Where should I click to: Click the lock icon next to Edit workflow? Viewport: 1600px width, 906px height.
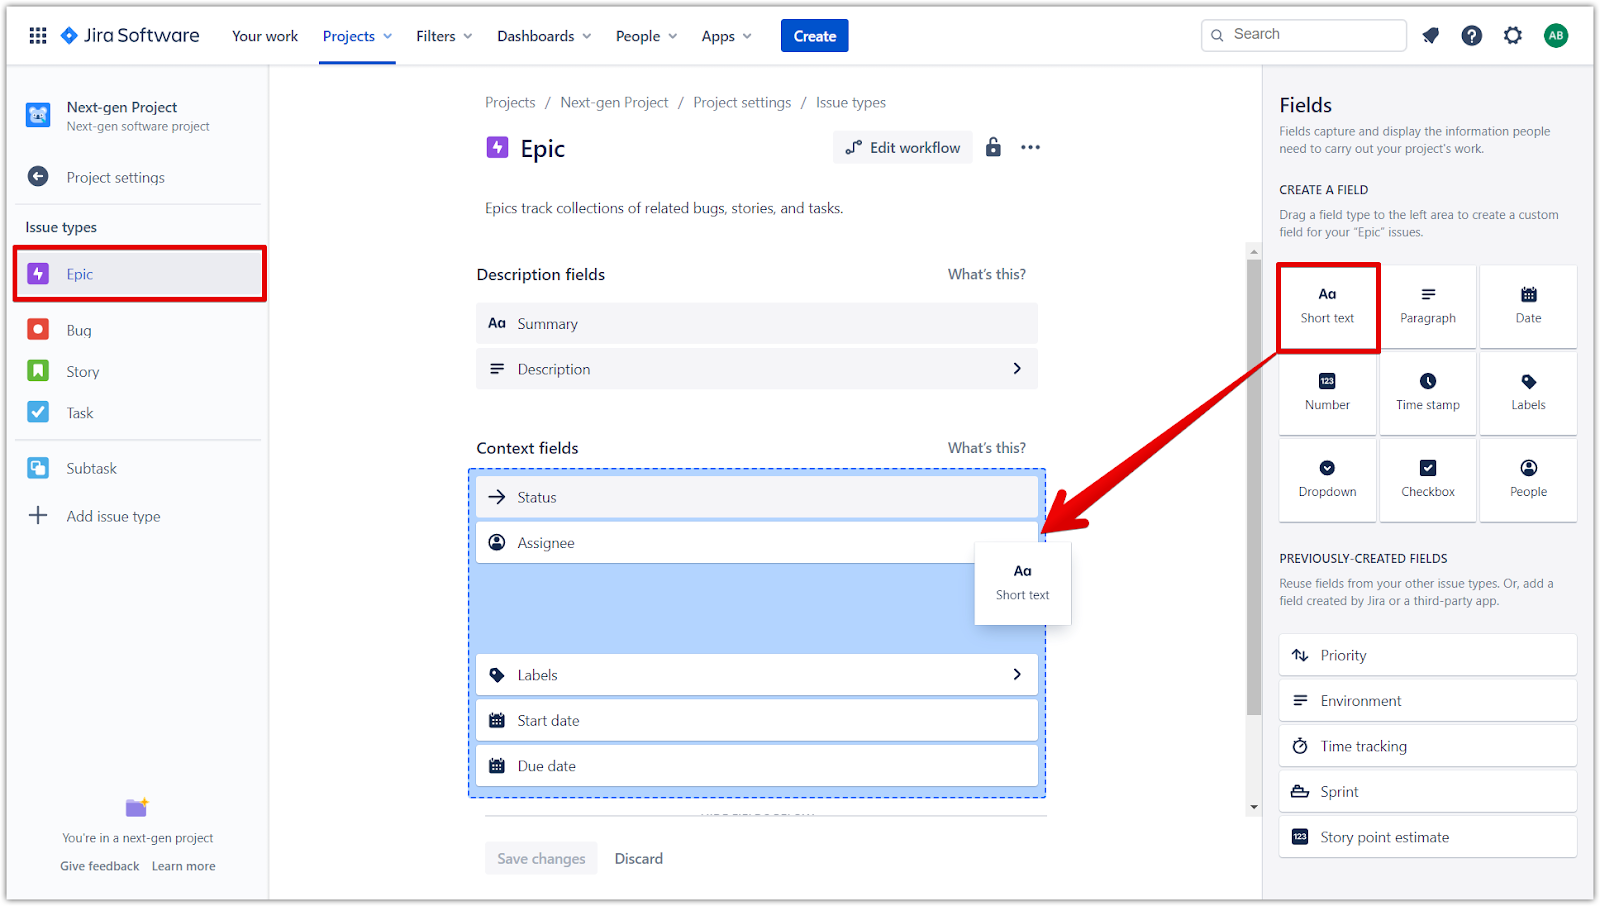click(x=993, y=147)
